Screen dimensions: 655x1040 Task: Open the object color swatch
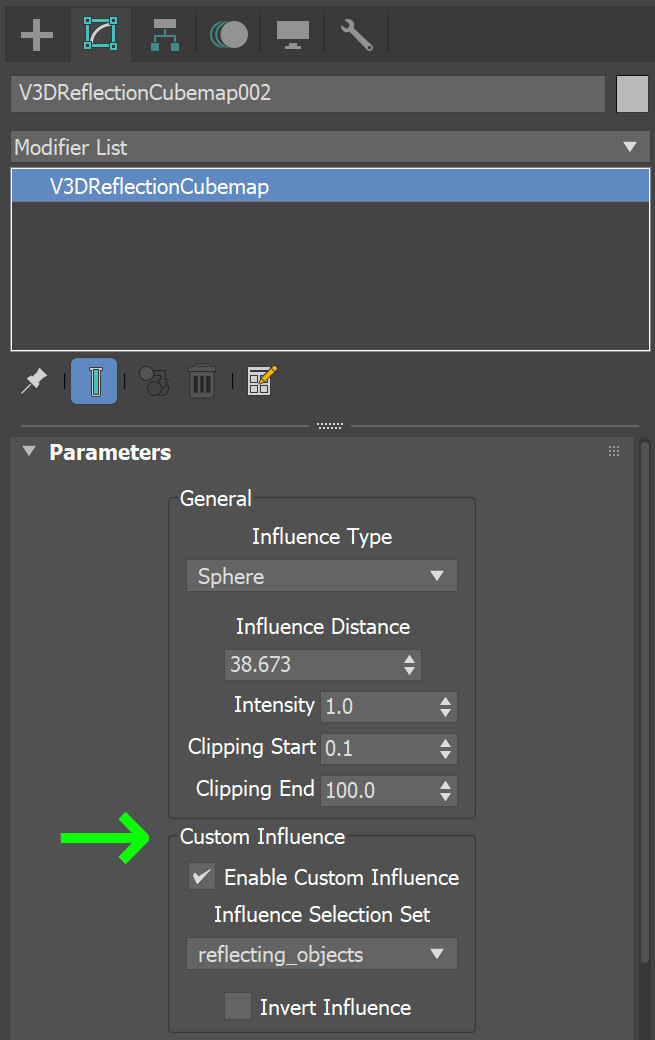[x=632, y=94]
